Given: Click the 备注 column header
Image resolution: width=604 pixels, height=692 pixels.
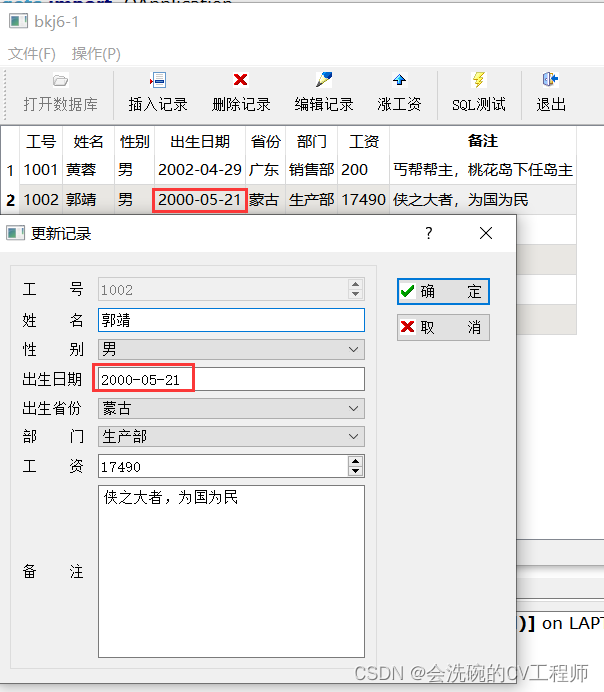Looking at the screenshot, I should click(483, 141).
